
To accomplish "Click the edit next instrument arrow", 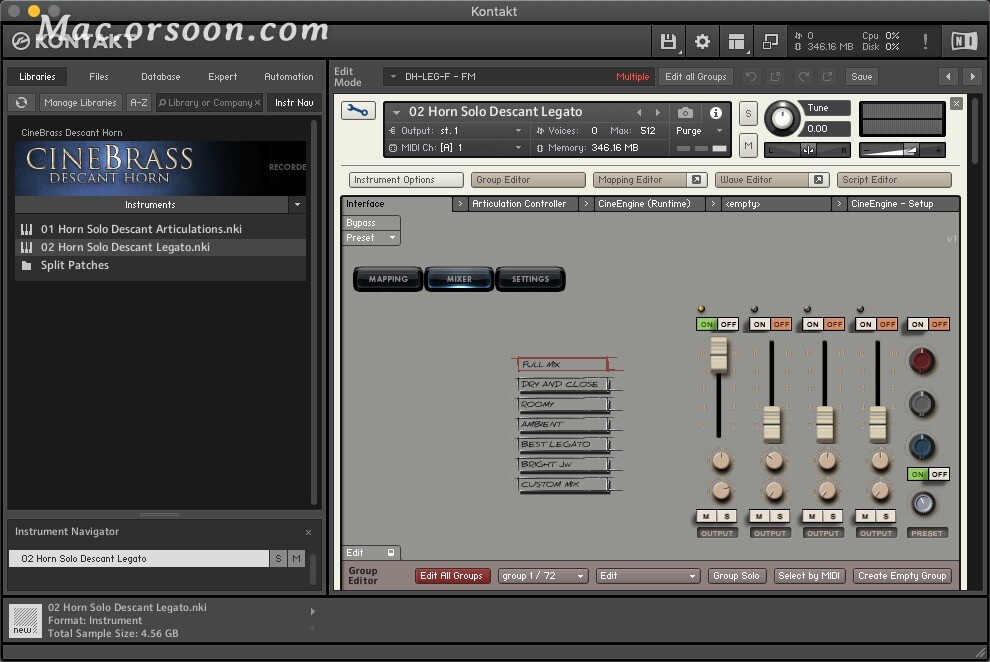I will 972,76.
